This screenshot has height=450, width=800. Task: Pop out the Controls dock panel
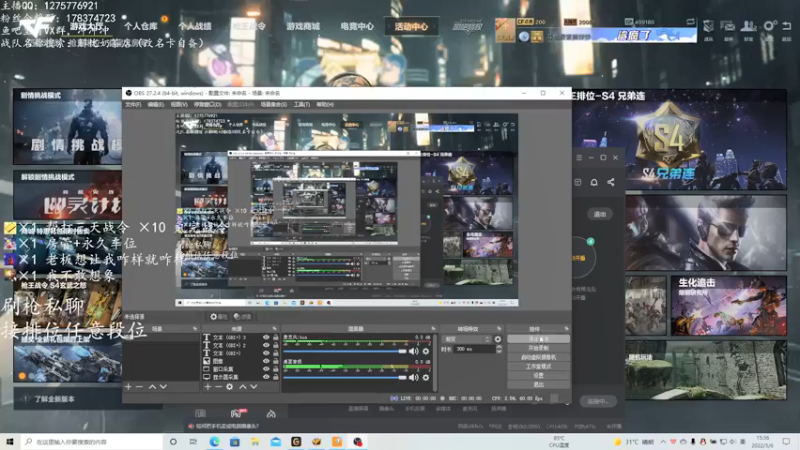[566, 329]
